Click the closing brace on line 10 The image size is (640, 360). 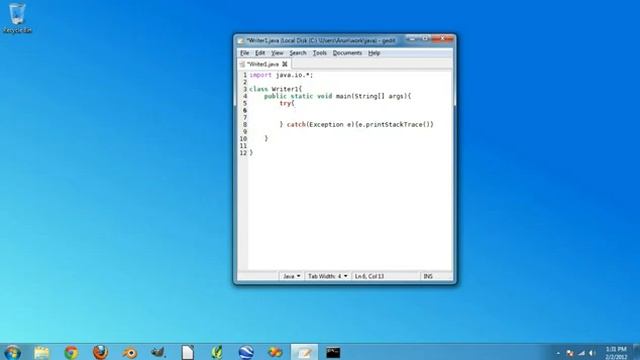pyautogui.click(x=266, y=139)
